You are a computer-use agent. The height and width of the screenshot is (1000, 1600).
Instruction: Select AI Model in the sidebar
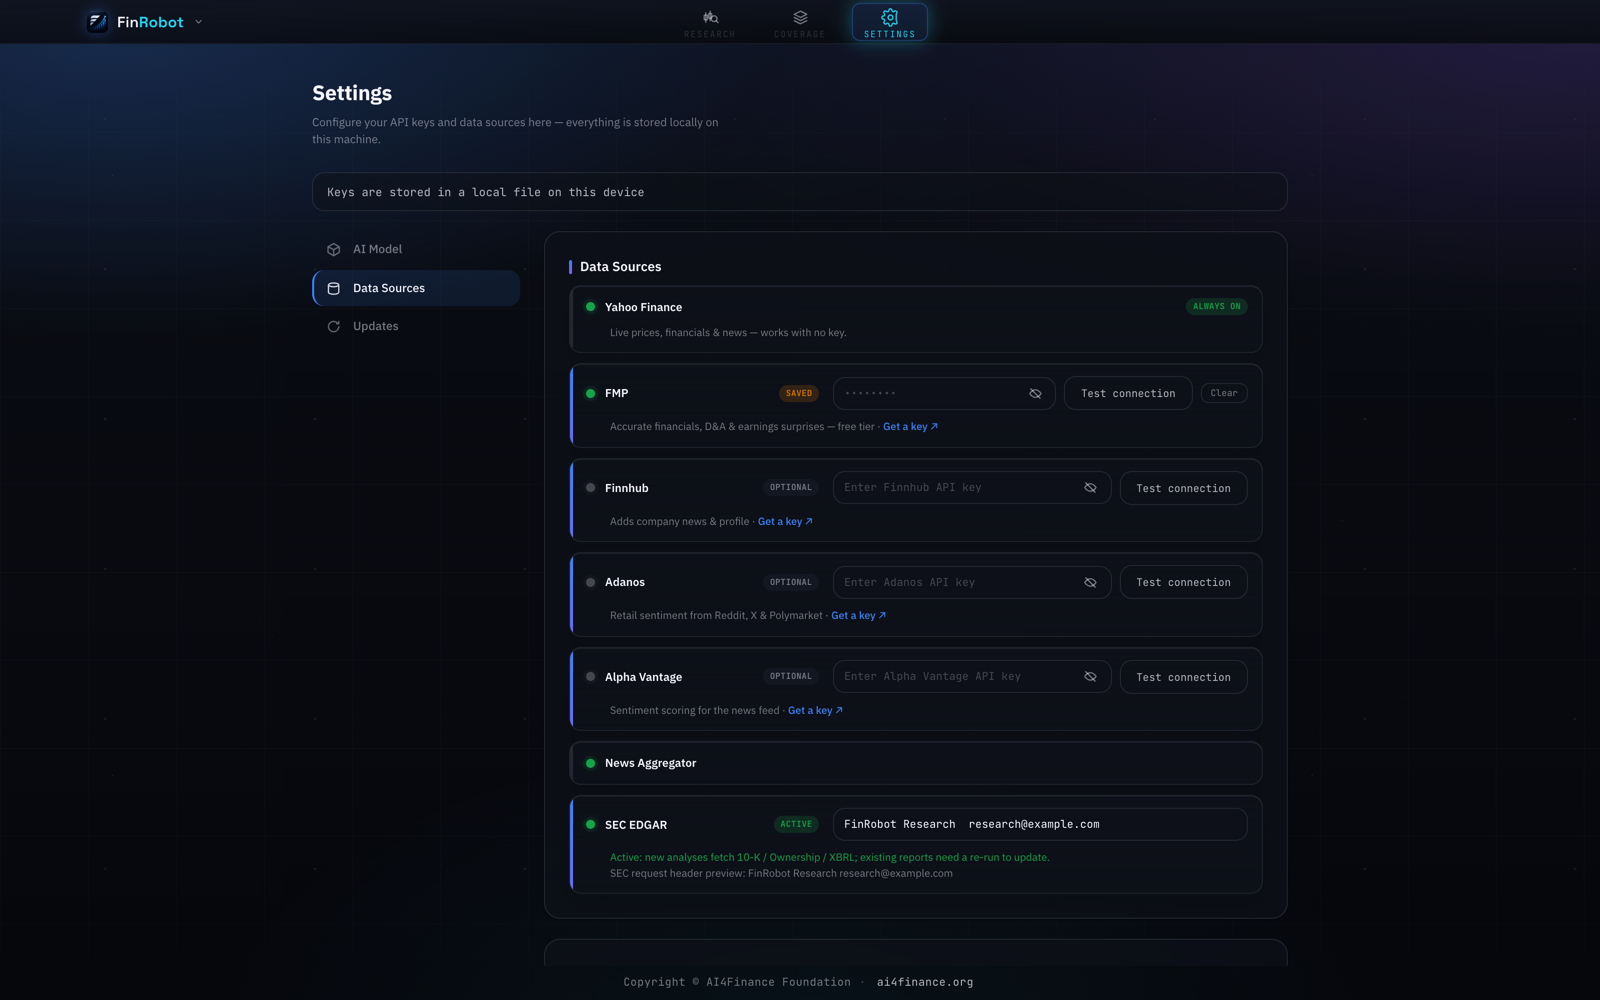pyautogui.click(x=416, y=249)
